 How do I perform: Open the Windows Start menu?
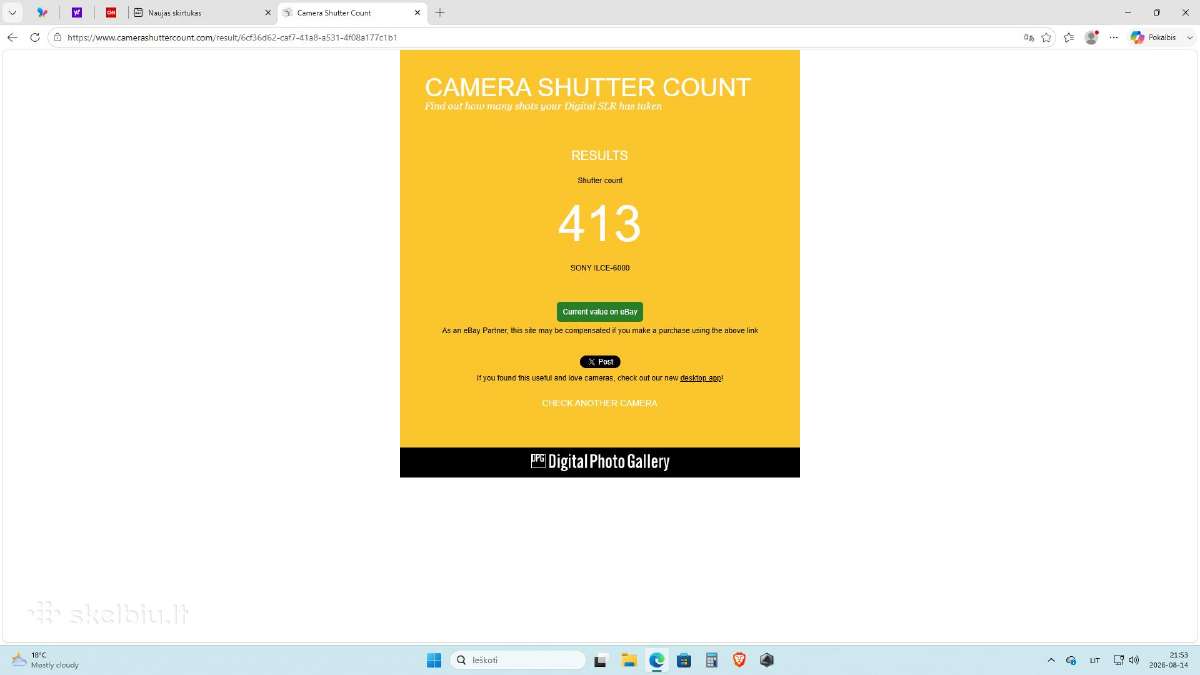434,660
